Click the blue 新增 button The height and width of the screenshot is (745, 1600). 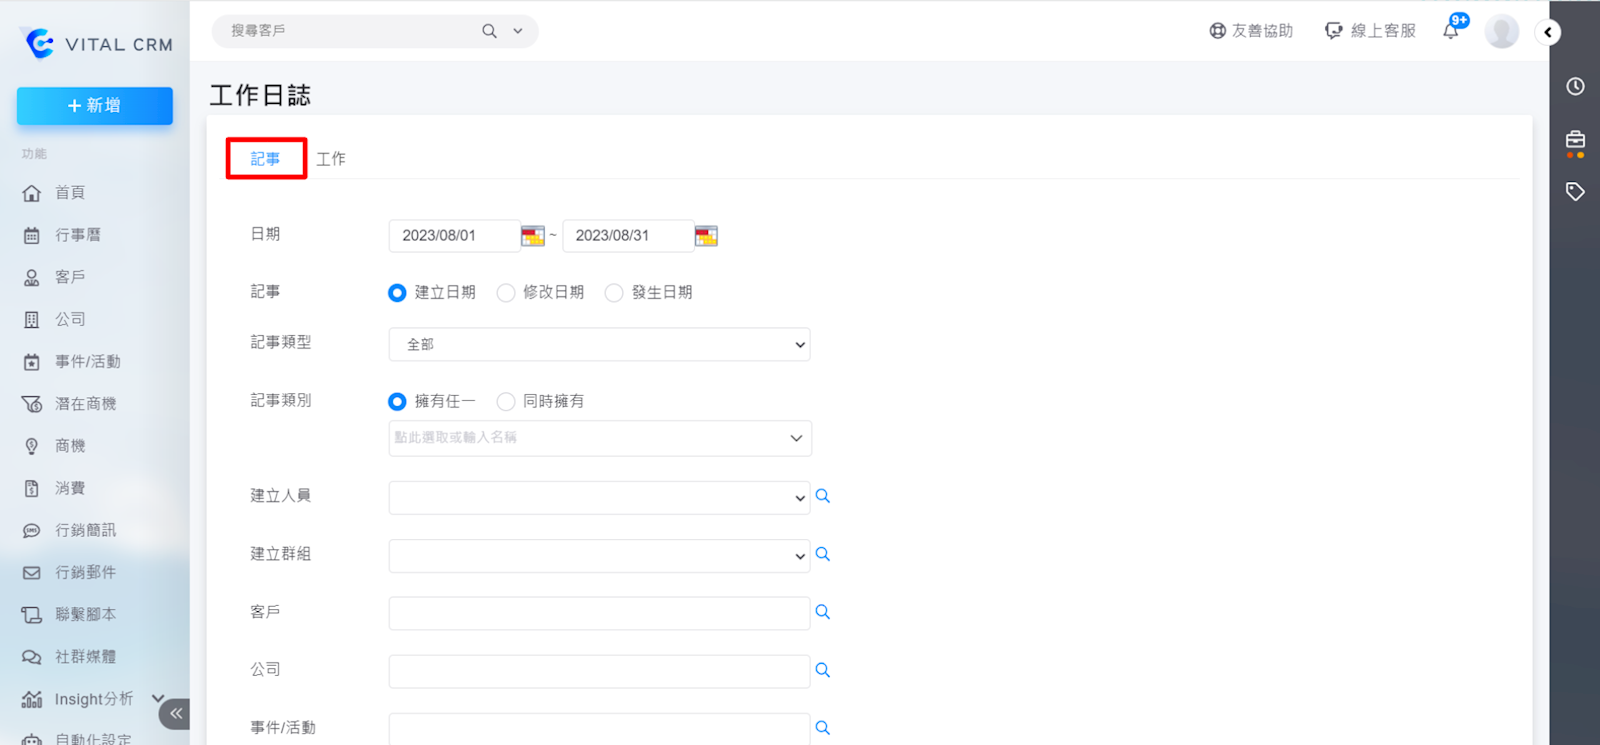click(x=95, y=106)
